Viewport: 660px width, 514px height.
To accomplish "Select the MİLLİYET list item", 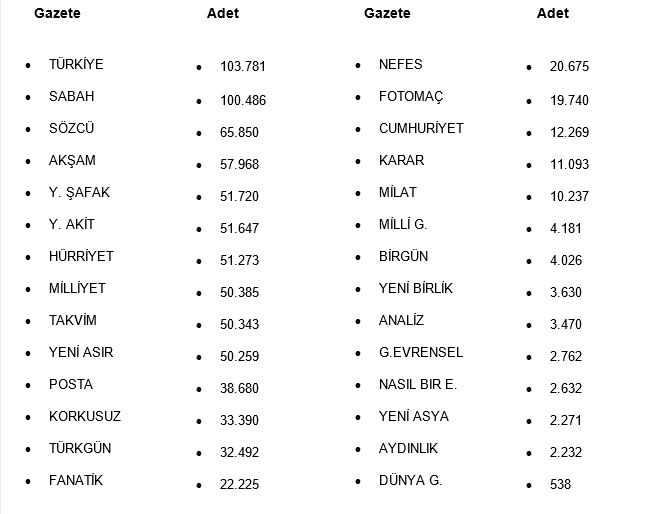I will click(77, 288).
